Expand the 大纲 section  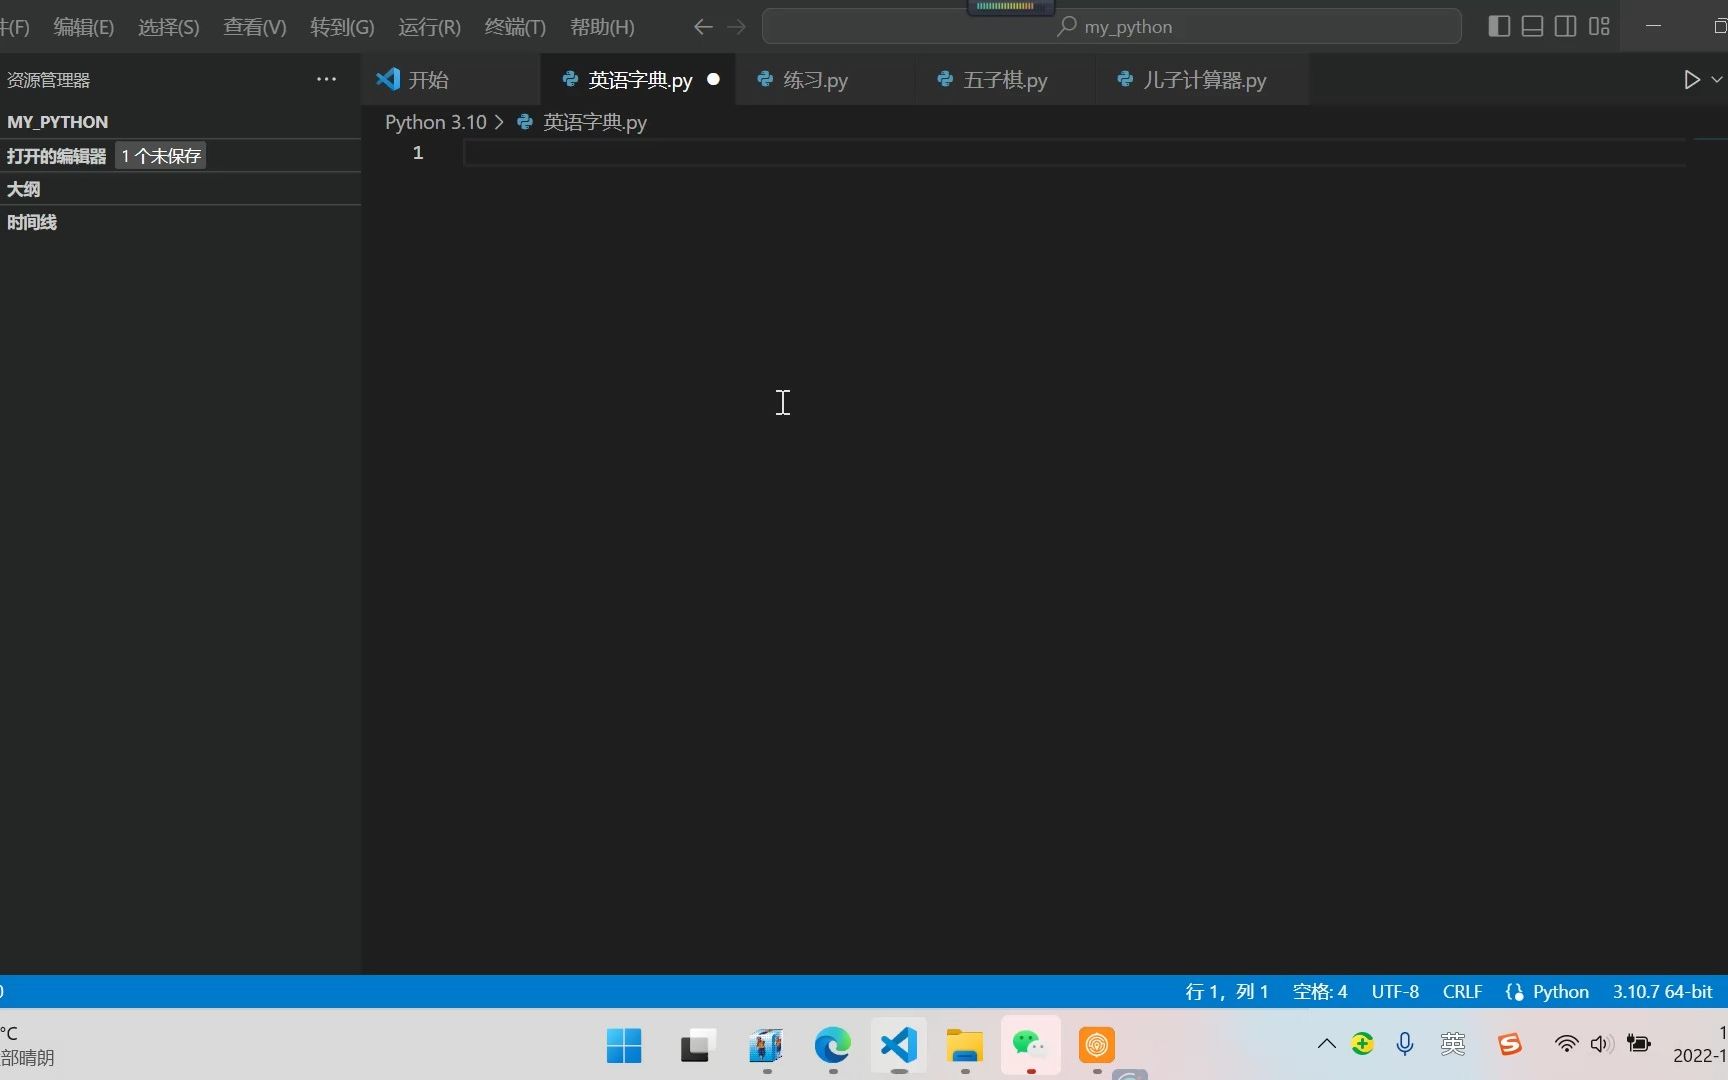23,189
